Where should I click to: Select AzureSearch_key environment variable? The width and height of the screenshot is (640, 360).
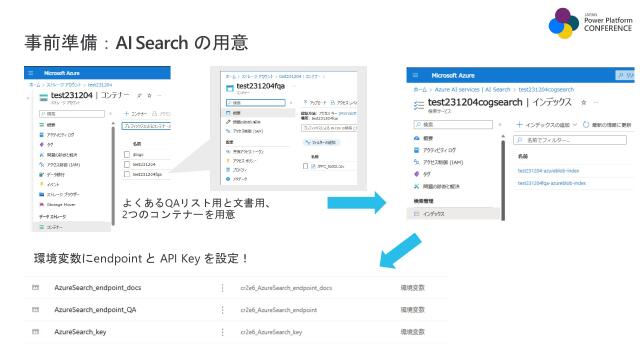[x=80, y=332]
